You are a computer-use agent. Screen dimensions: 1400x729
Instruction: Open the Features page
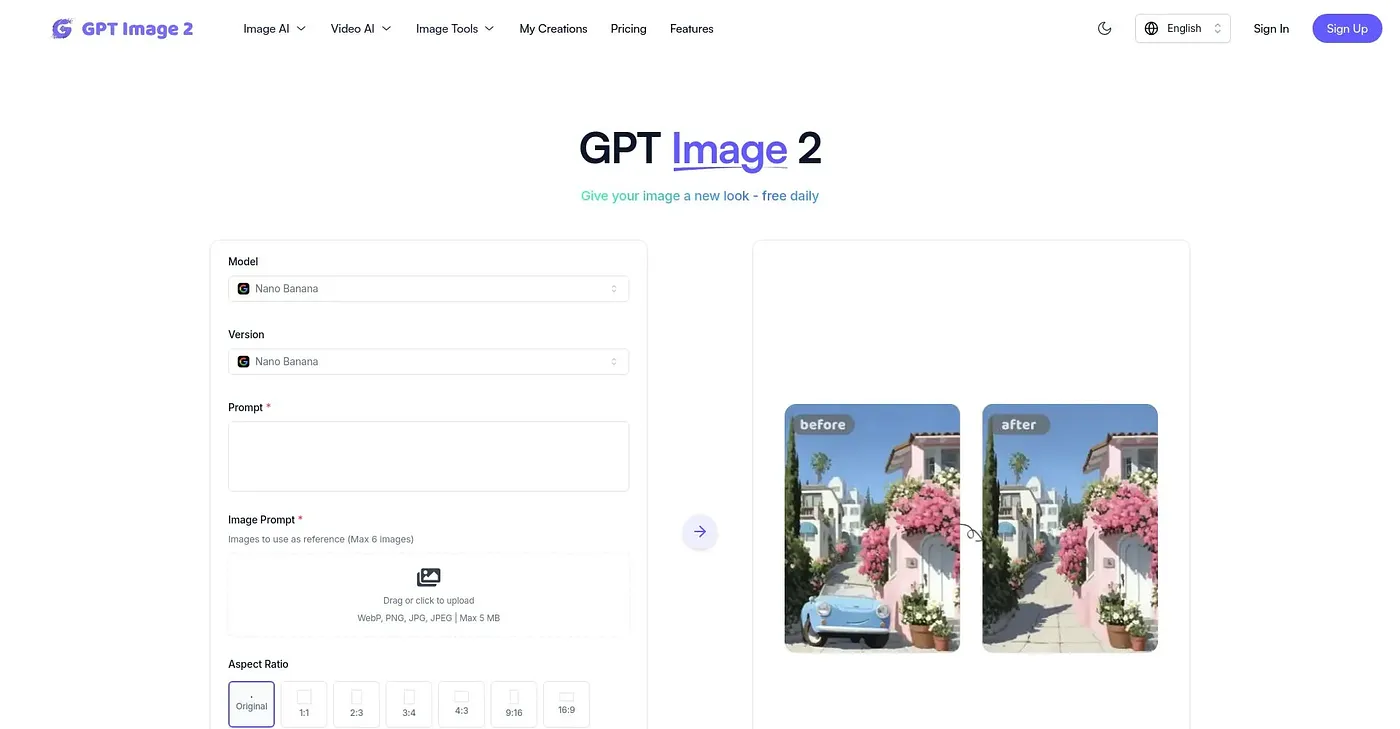point(692,29)
